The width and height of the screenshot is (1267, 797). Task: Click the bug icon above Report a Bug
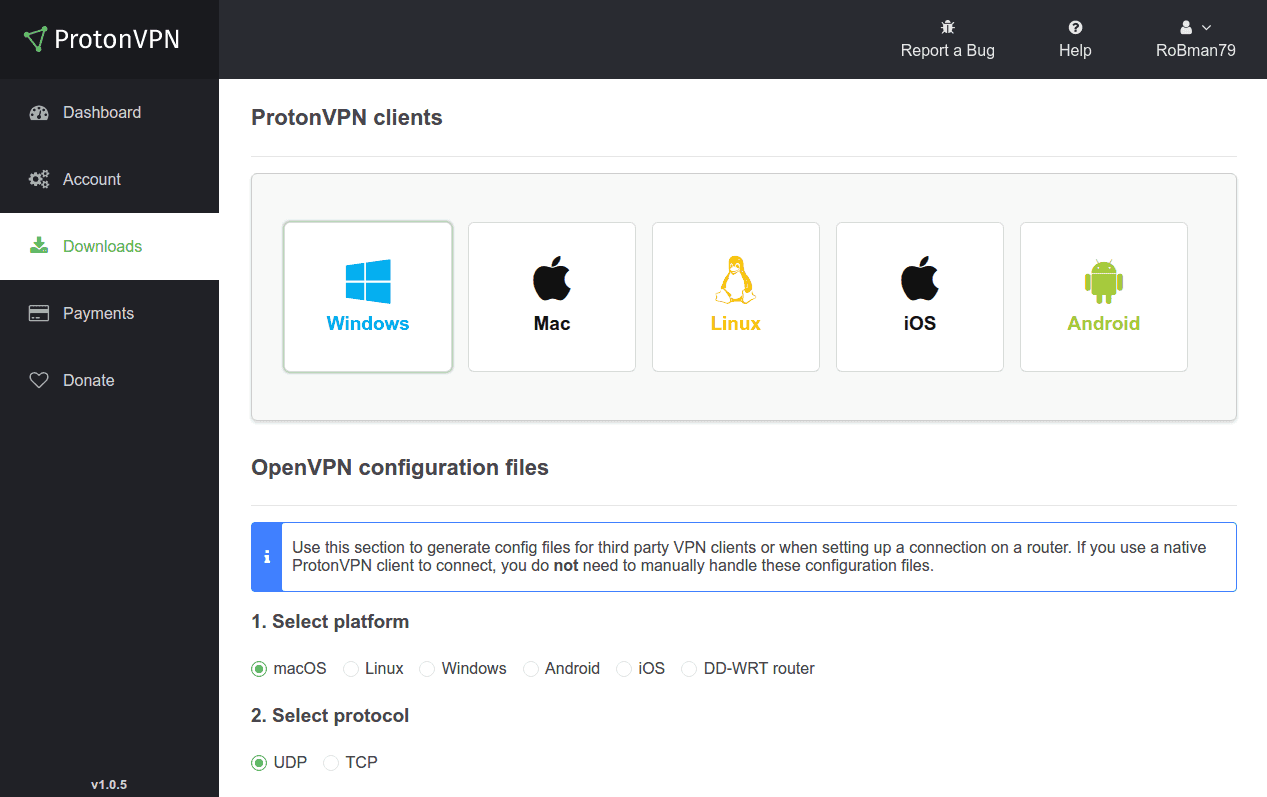[947, 26]
